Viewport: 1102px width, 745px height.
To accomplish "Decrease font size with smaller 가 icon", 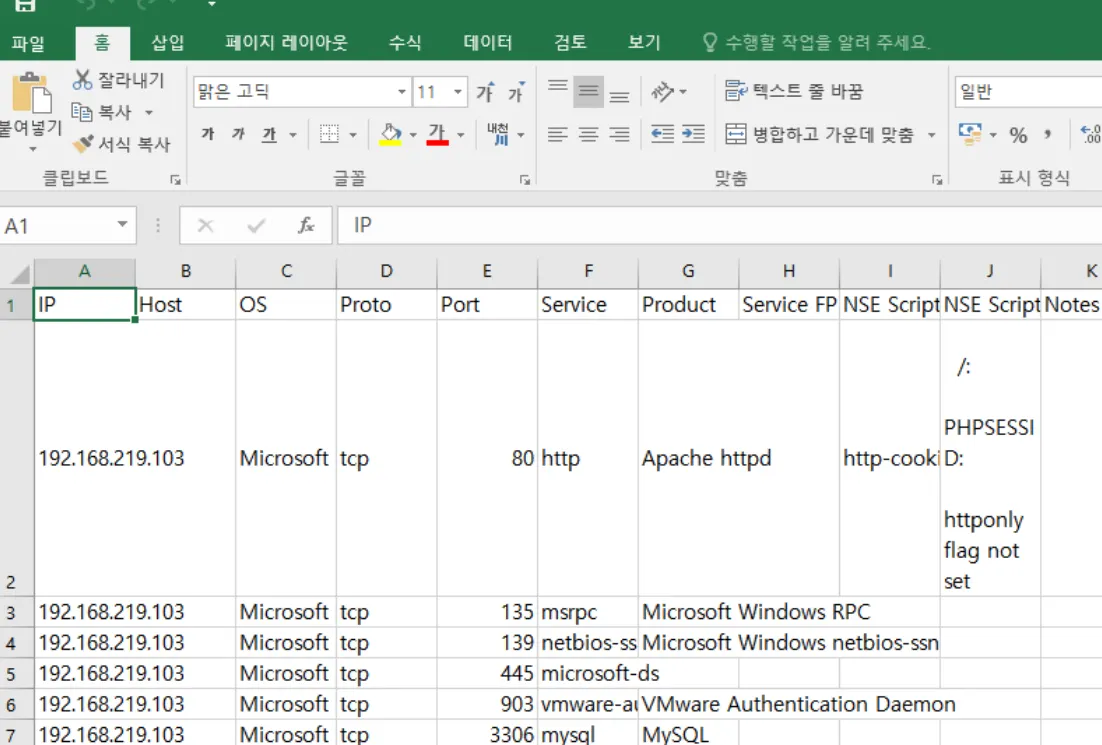I will coord(517,92).
